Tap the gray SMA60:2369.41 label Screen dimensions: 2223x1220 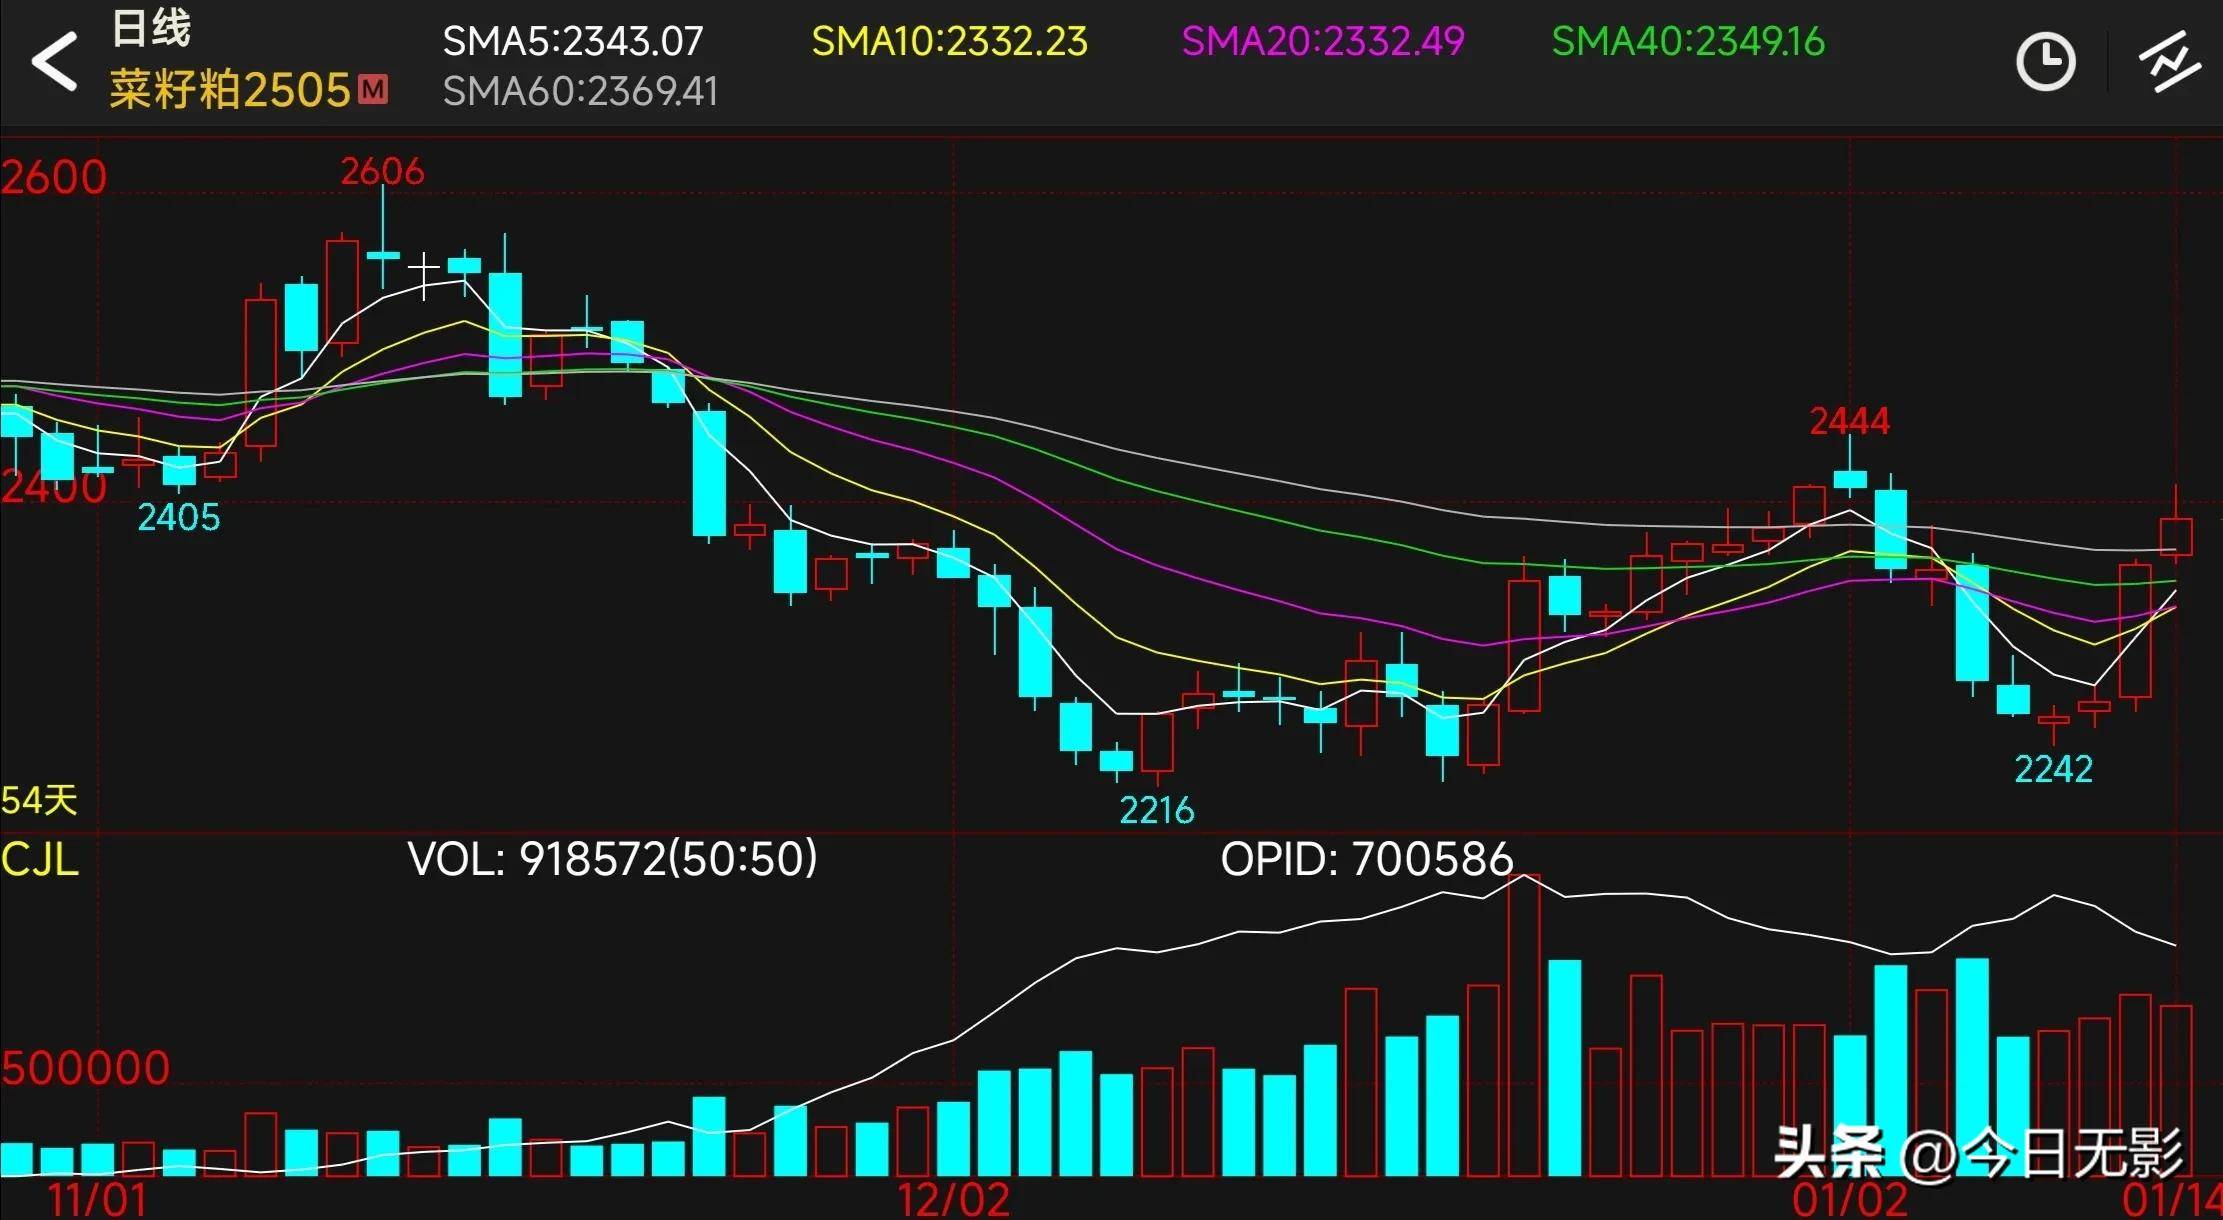coord(580,92)
